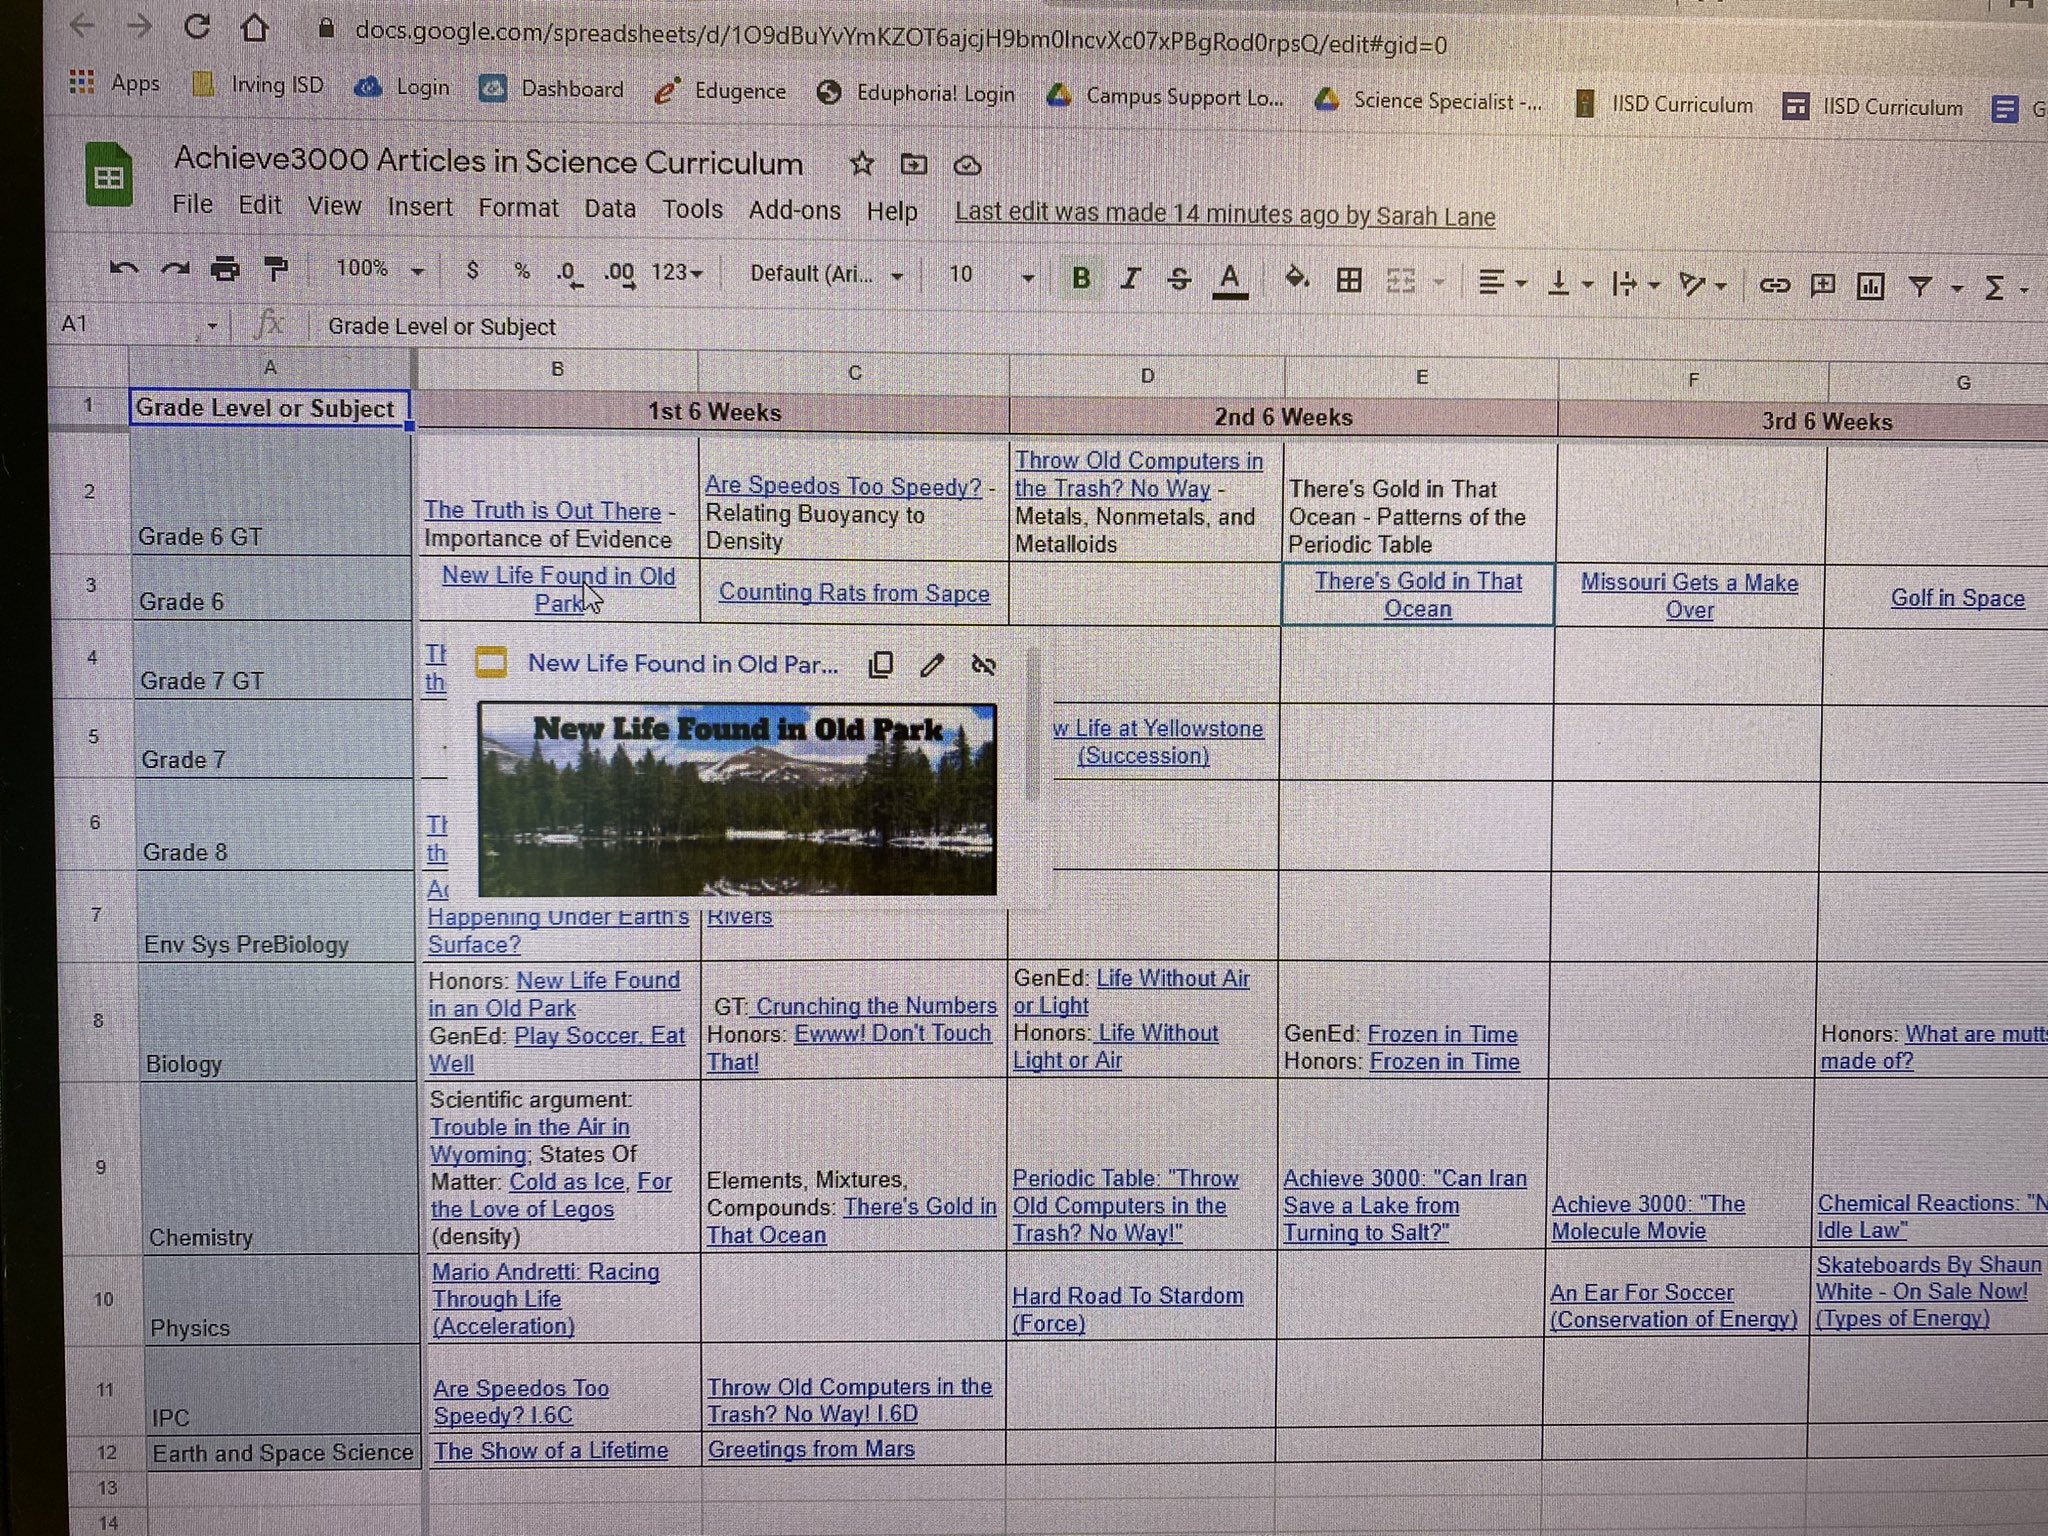Toggle strikethrough formatting
2048x1536 pixels.
point(1179,279)
